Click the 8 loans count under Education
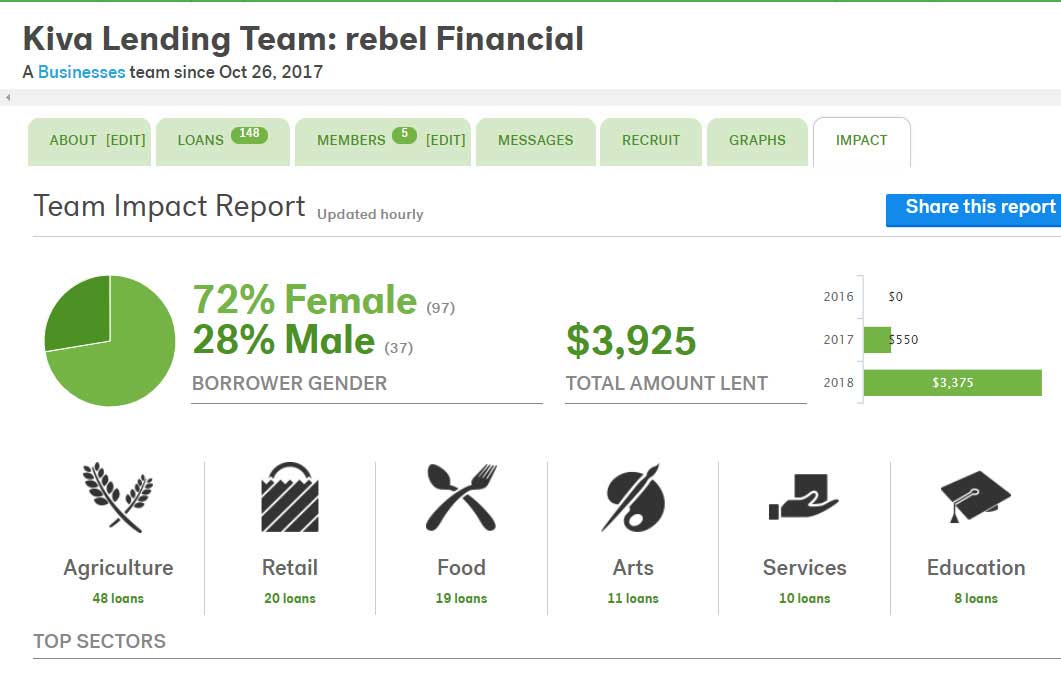This screenshot has width=1061, height=682. [976, 598]
